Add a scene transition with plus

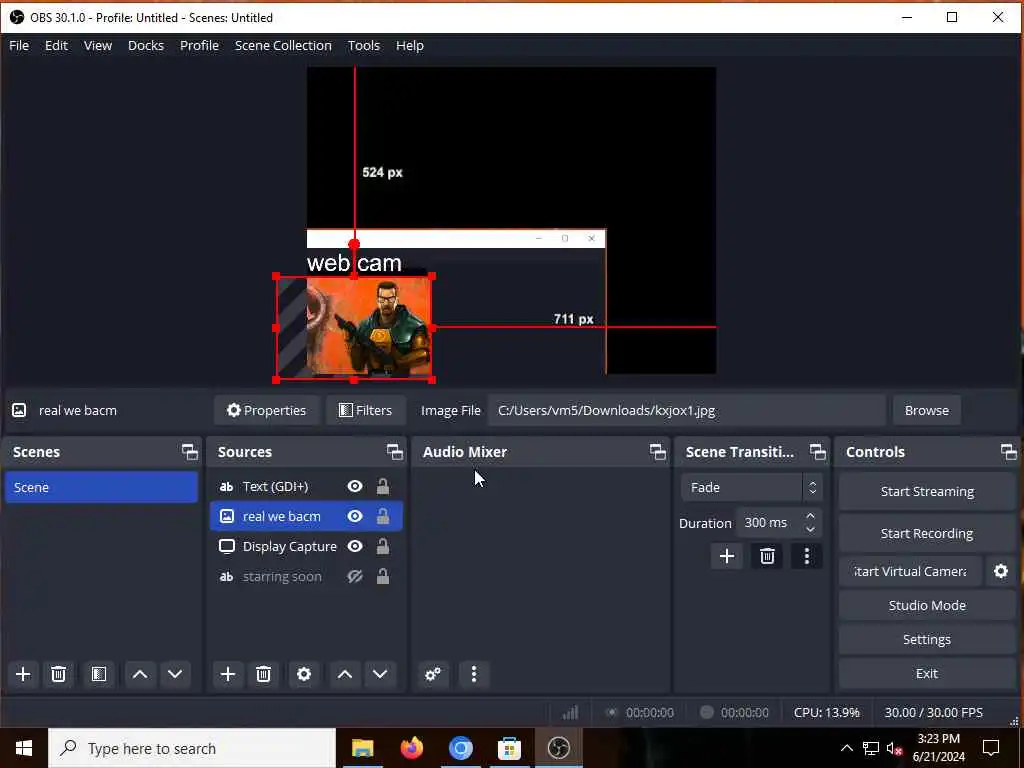[x=727, y=556]
